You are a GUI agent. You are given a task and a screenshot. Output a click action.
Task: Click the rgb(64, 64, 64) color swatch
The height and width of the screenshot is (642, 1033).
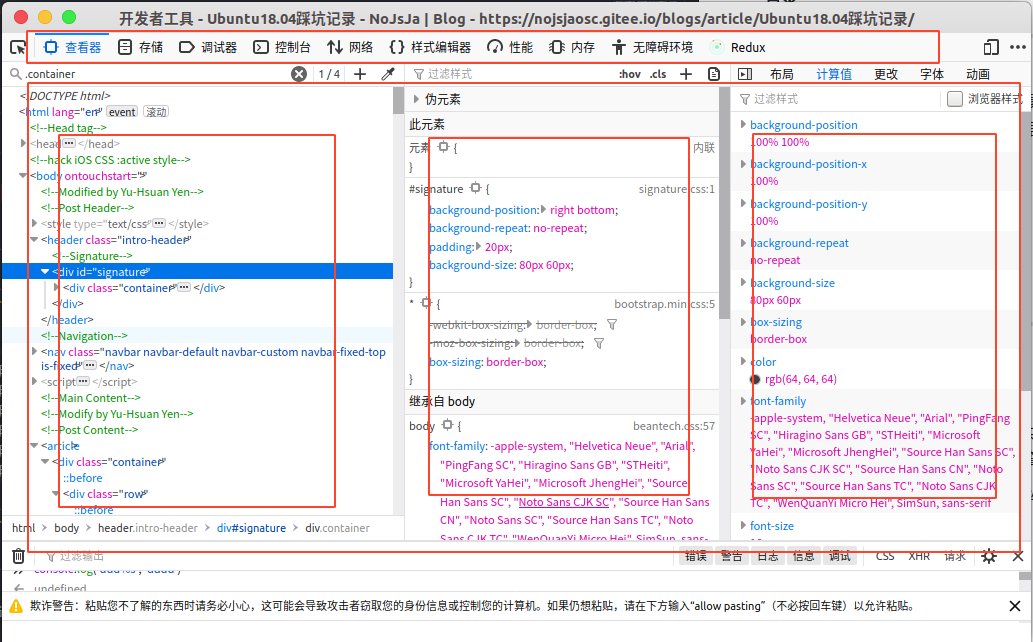click(756, 379)
